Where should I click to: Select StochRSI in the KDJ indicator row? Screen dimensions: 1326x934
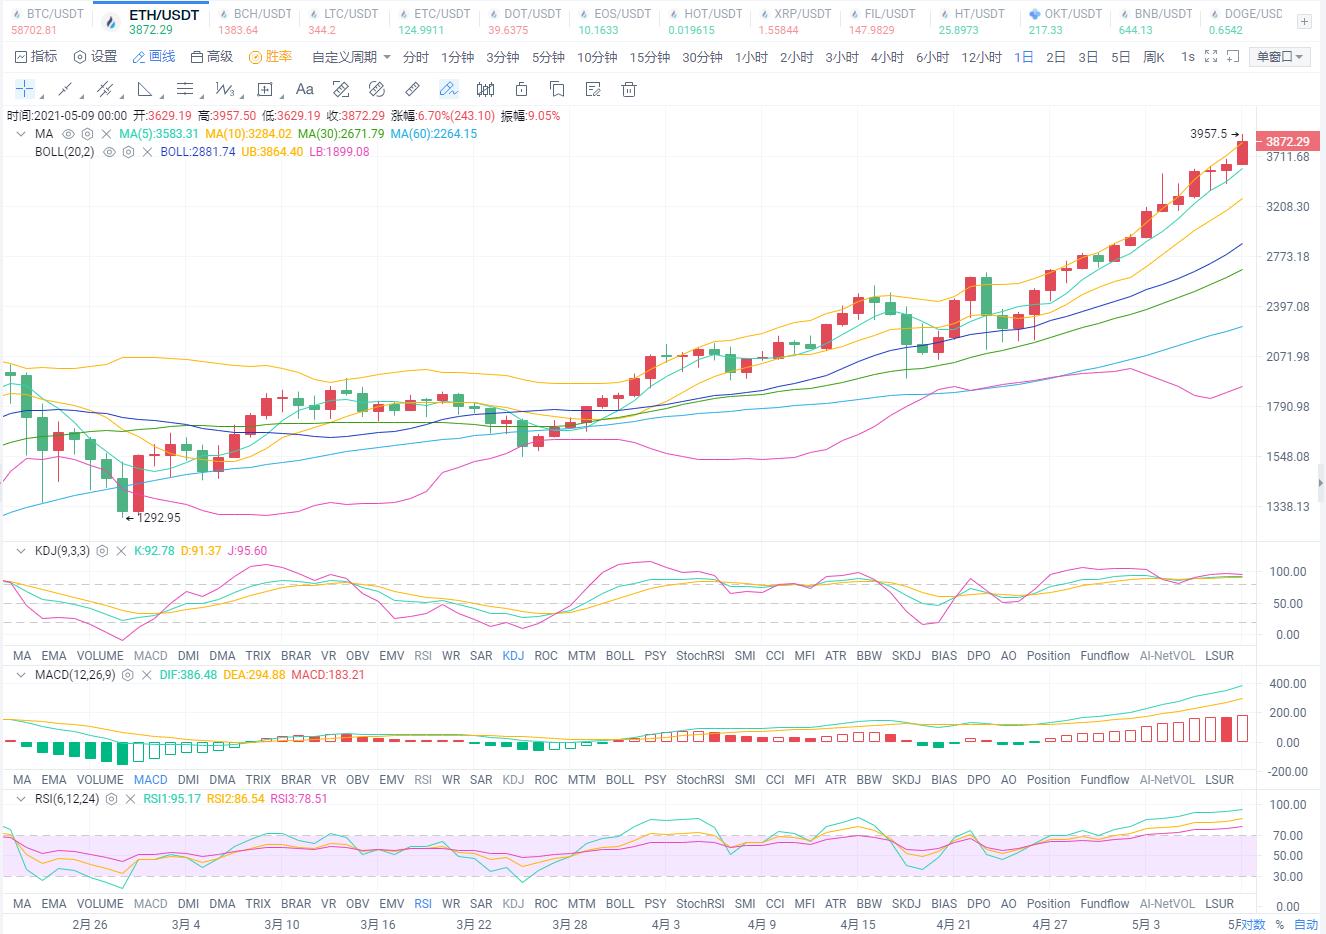(x=700, y=655)
